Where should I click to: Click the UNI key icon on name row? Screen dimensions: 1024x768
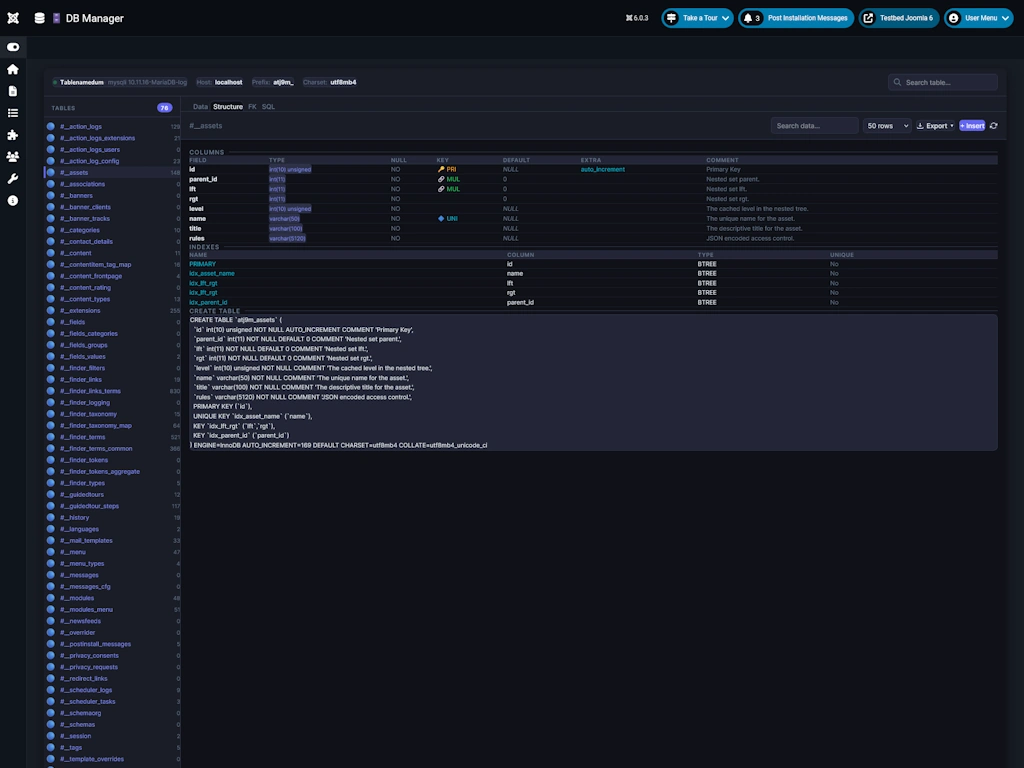point(441,219)
